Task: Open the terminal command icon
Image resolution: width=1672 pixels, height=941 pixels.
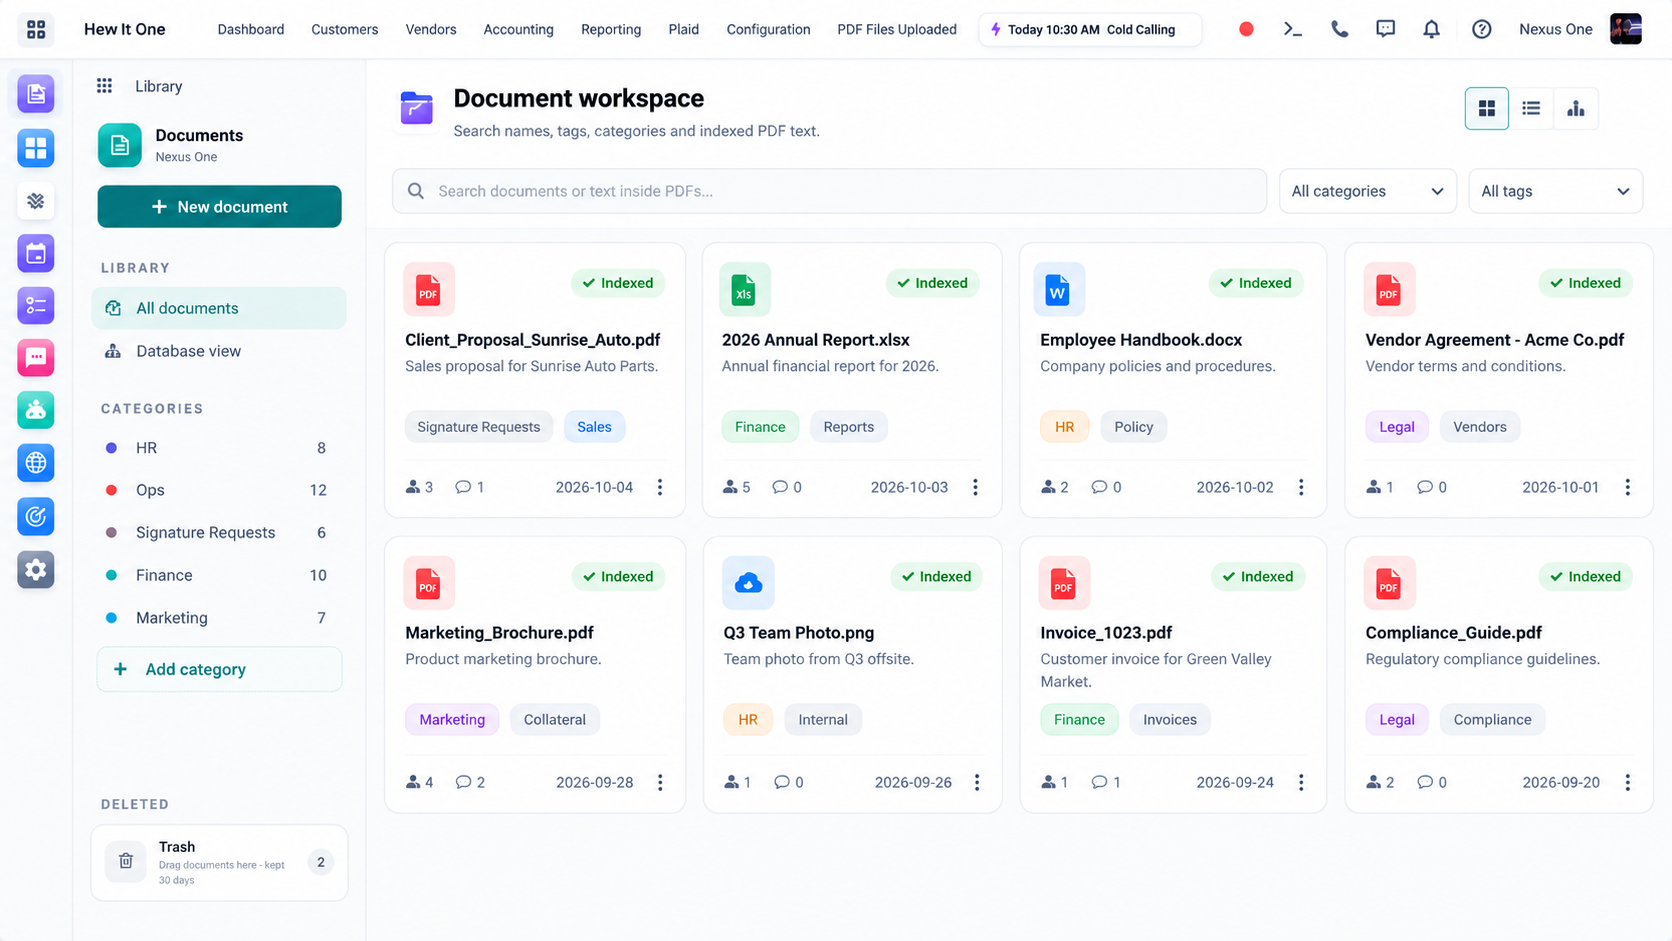Action: (x=1293, y=29)
